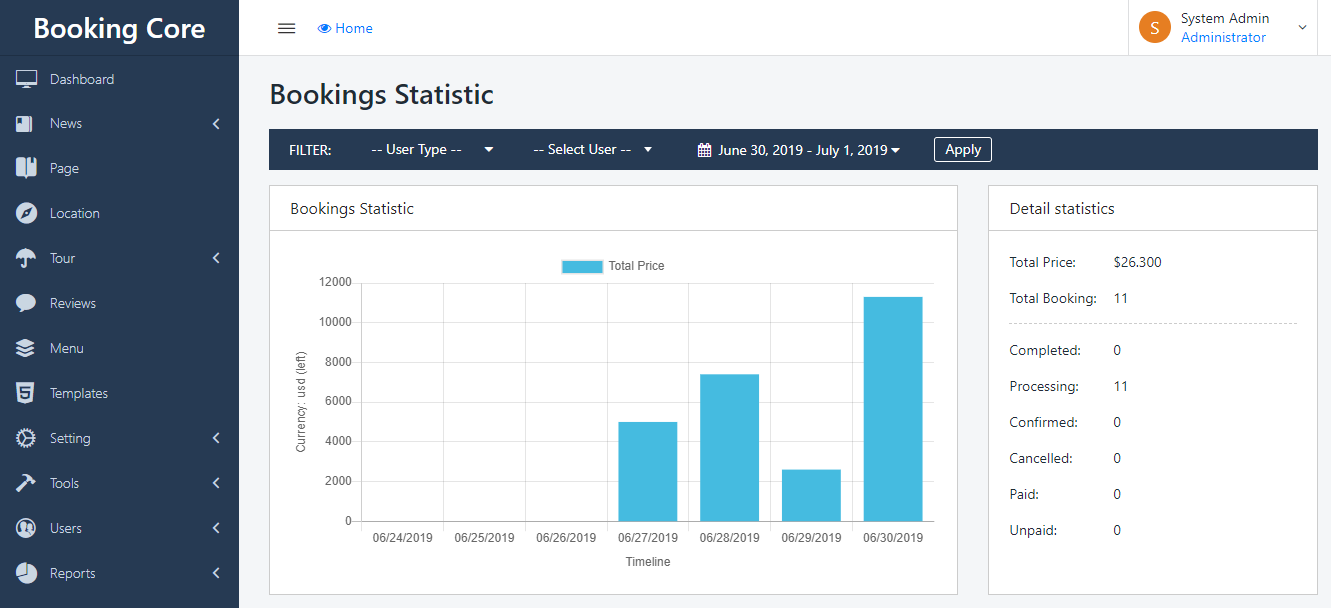
Task: Click the 06/30/2019 chart bar
Action: [893, 408]
